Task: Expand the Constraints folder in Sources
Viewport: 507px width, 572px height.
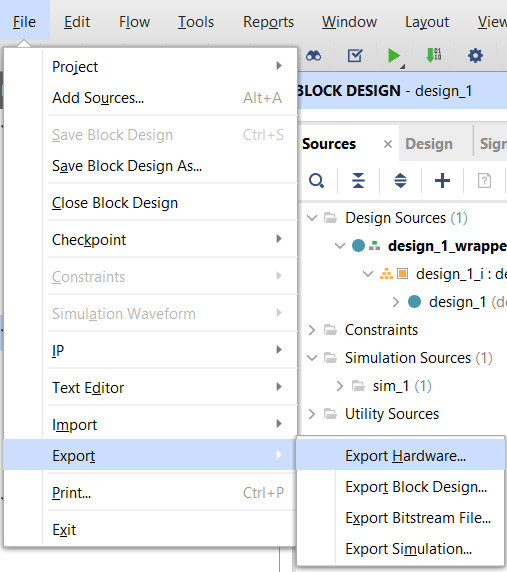Action: point(311,330)
